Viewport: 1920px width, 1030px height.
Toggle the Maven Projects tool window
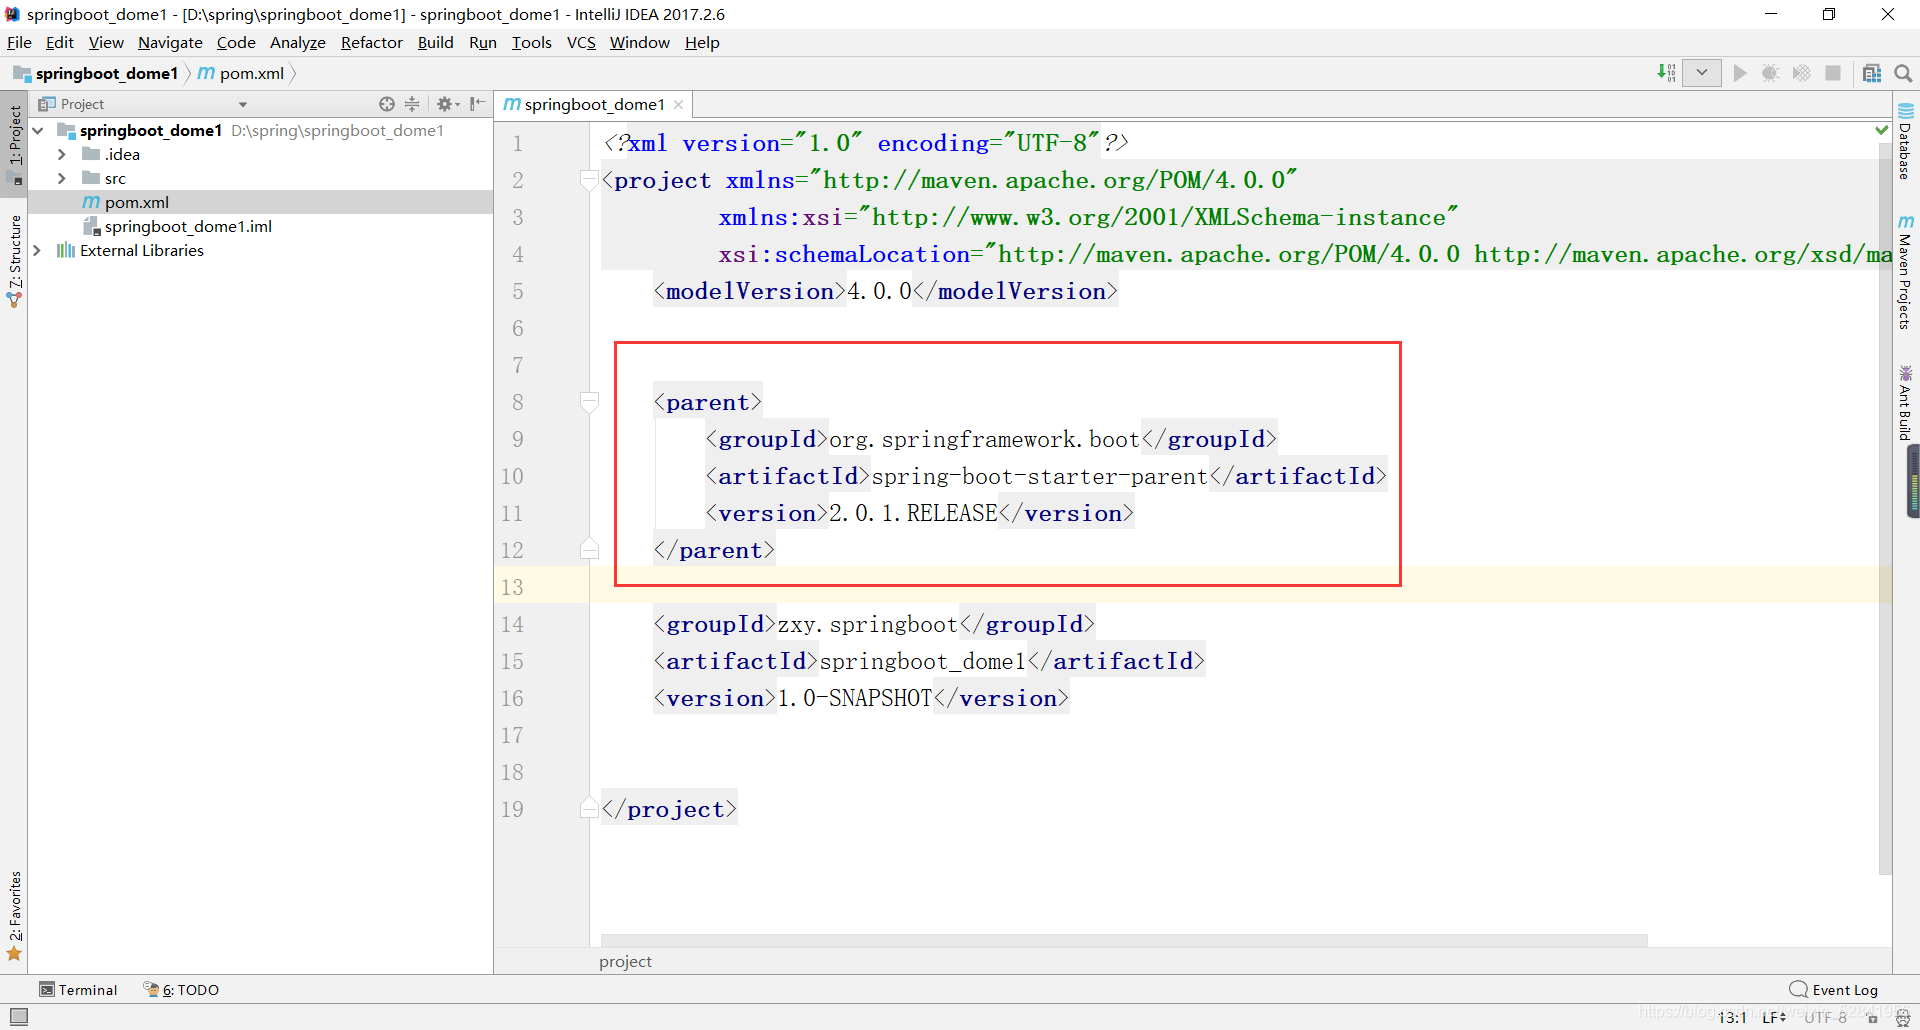point(1906,272)
